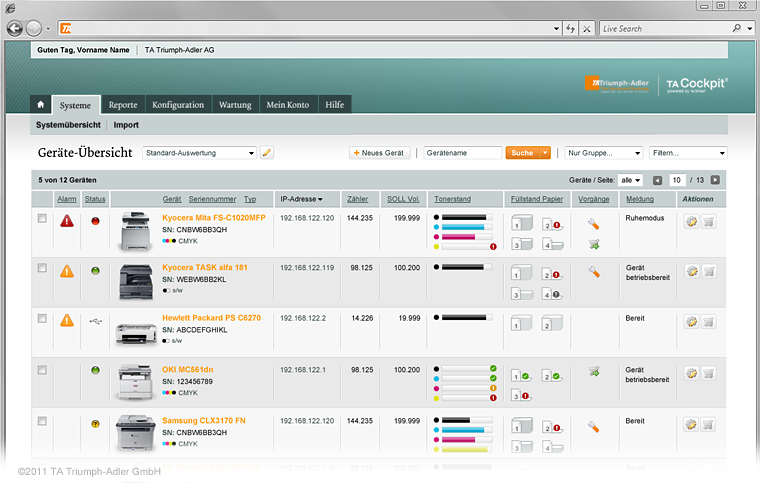
Task: Click the wrench icon in Kyocera TASK alfa 181 row
Action: point(594,272)
